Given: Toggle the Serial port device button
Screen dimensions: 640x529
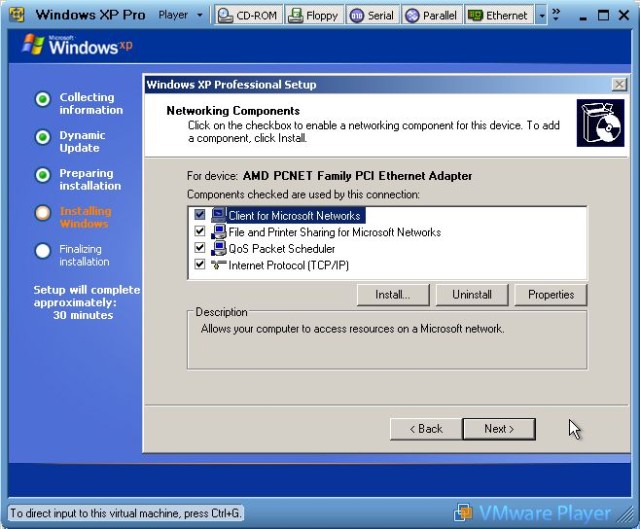Looking at the screenshot, I should coord(372,16).
